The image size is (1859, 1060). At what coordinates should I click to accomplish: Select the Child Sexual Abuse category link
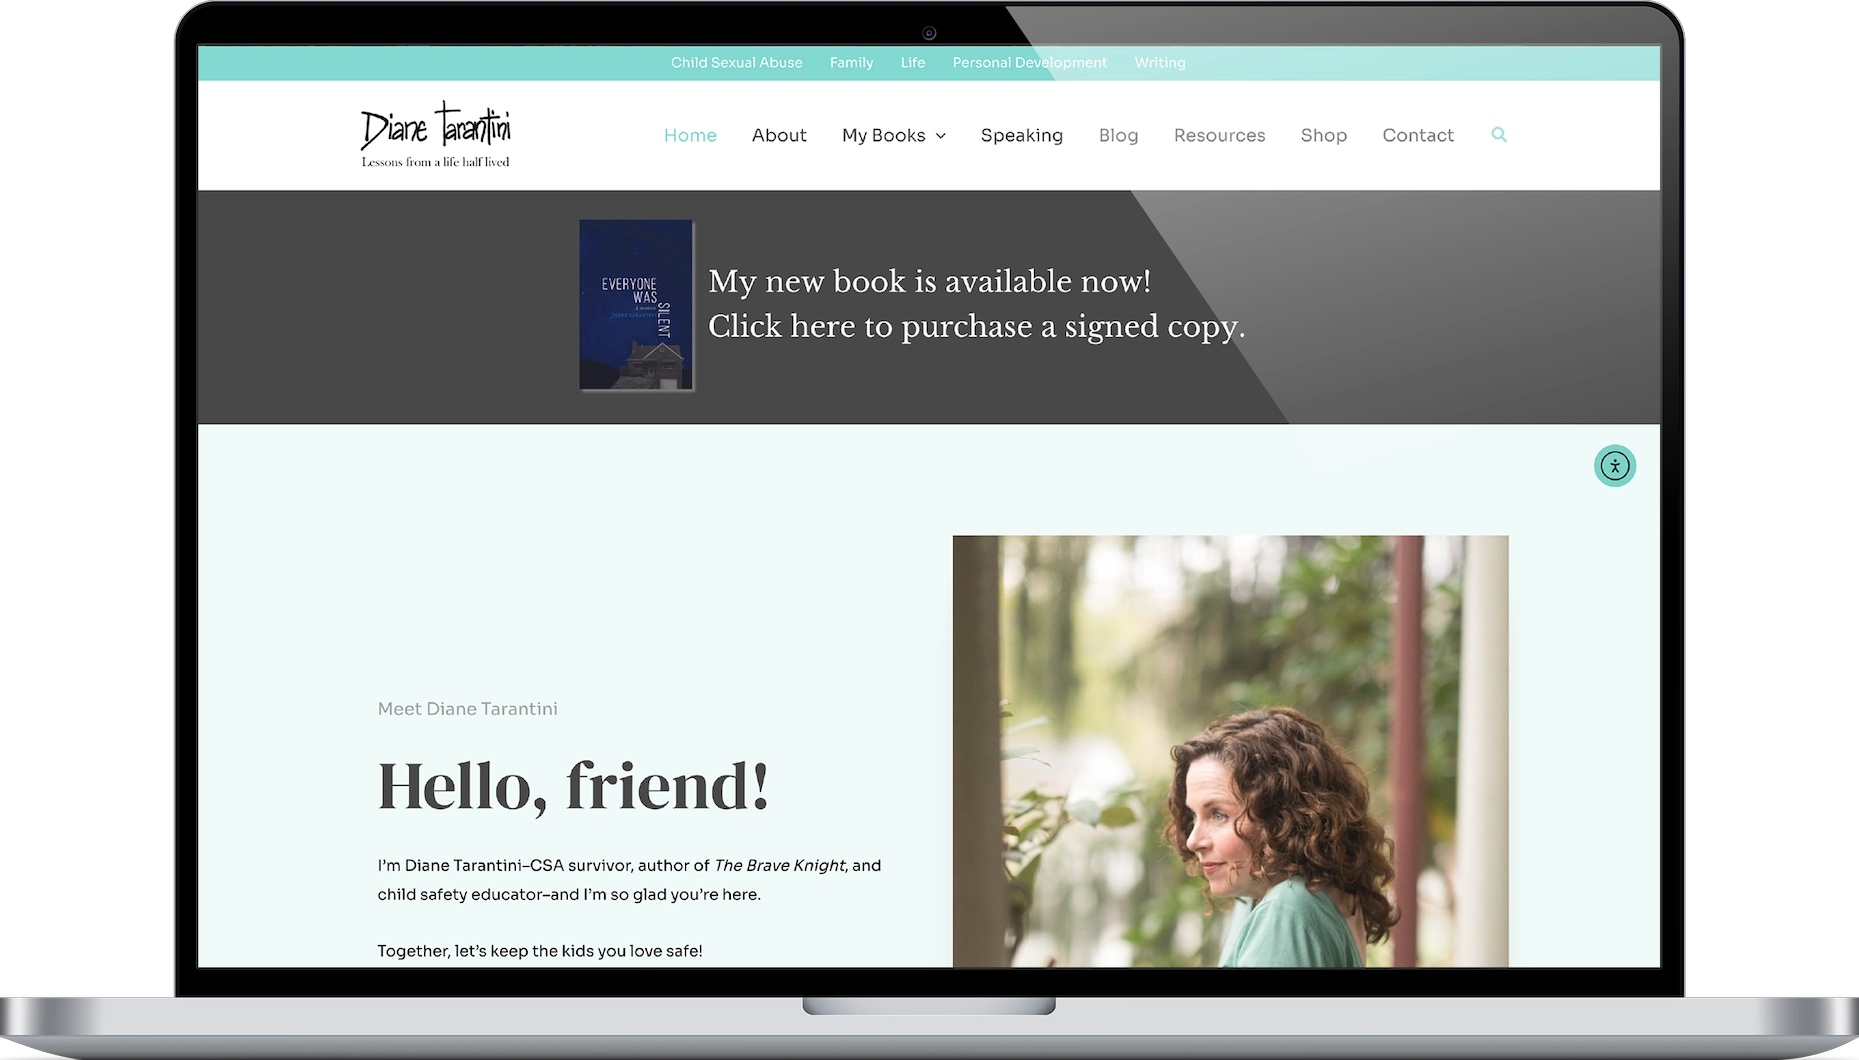[x=736, y=62]
